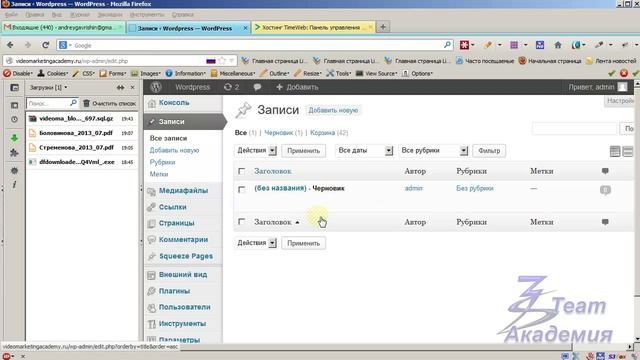Open the top Действия bulk actions dropdown
This screenshot has width=640, height=360.
click(x=256, y=151)
